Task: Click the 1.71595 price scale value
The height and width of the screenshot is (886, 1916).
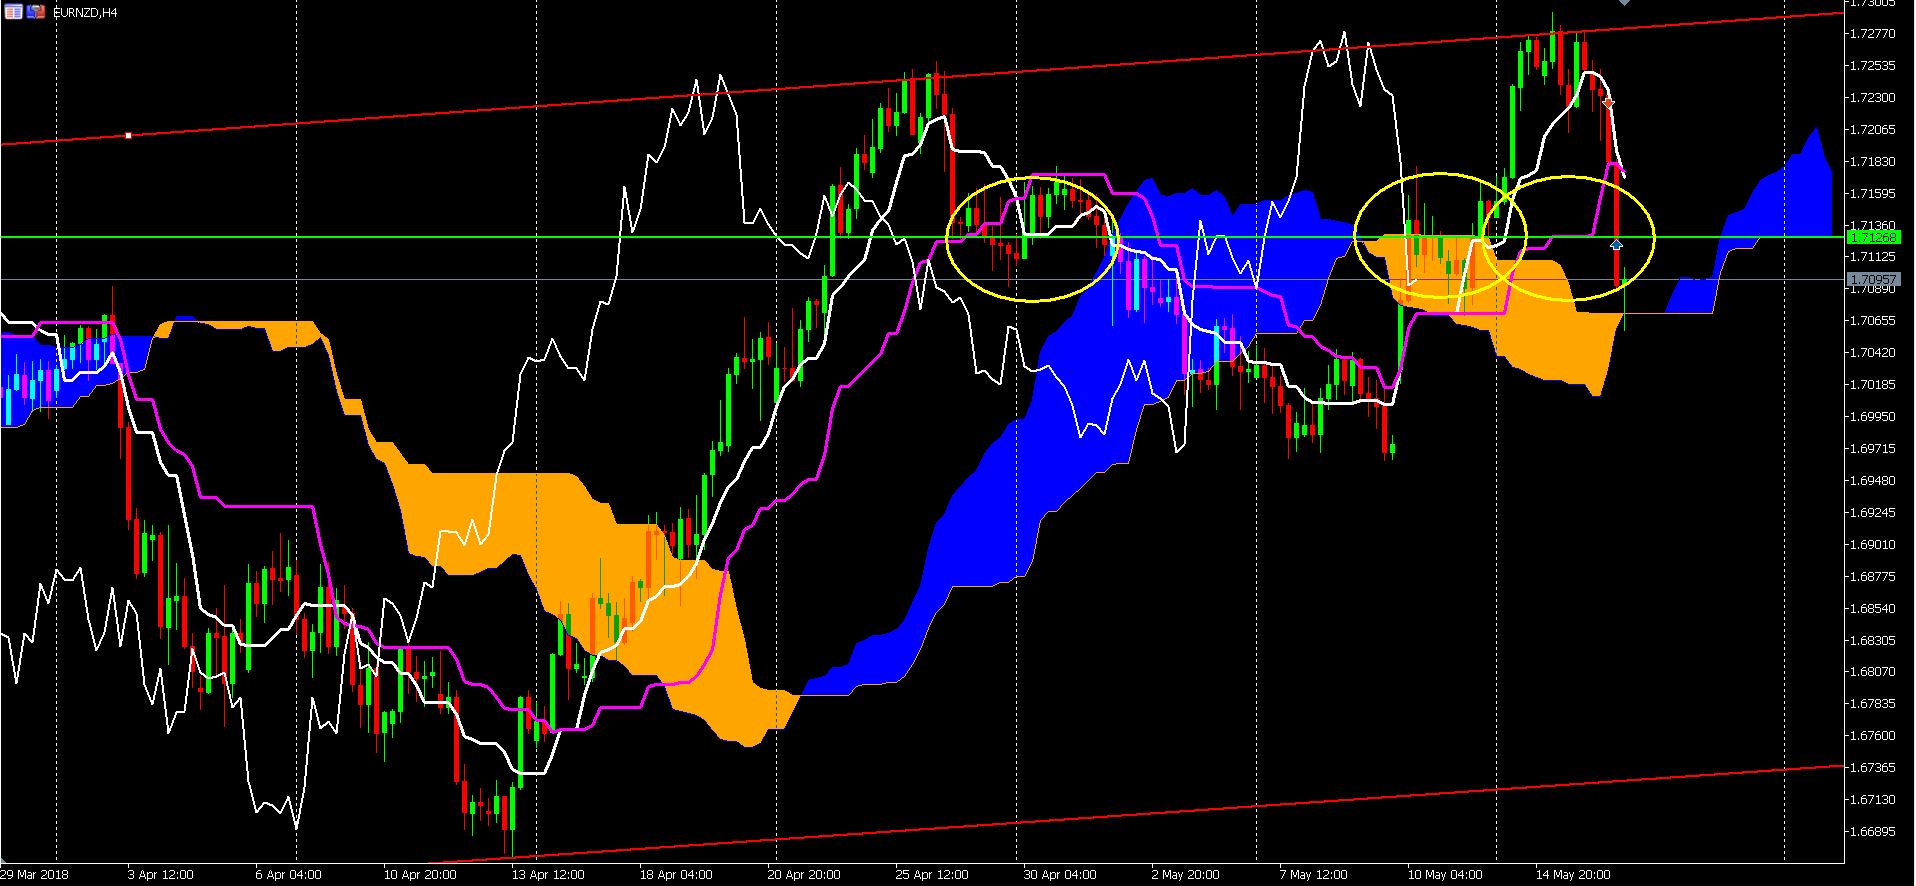Action: coord(1875,193)
